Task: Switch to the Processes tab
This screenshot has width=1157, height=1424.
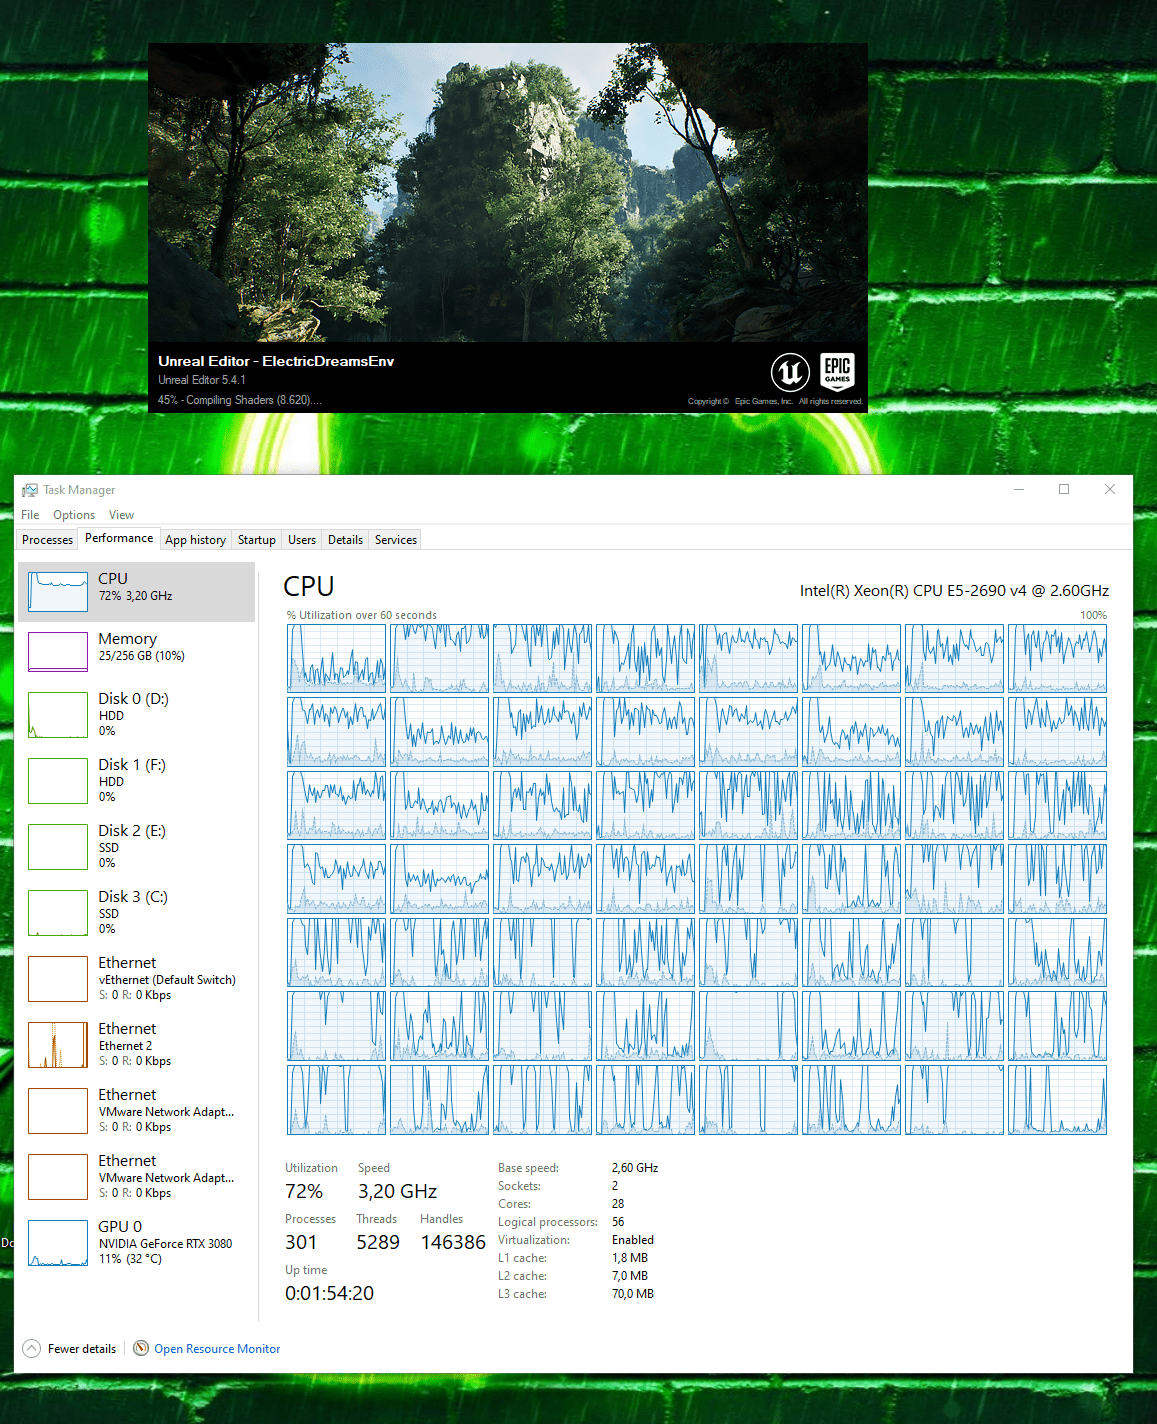Action: click(x=47, y=540)
